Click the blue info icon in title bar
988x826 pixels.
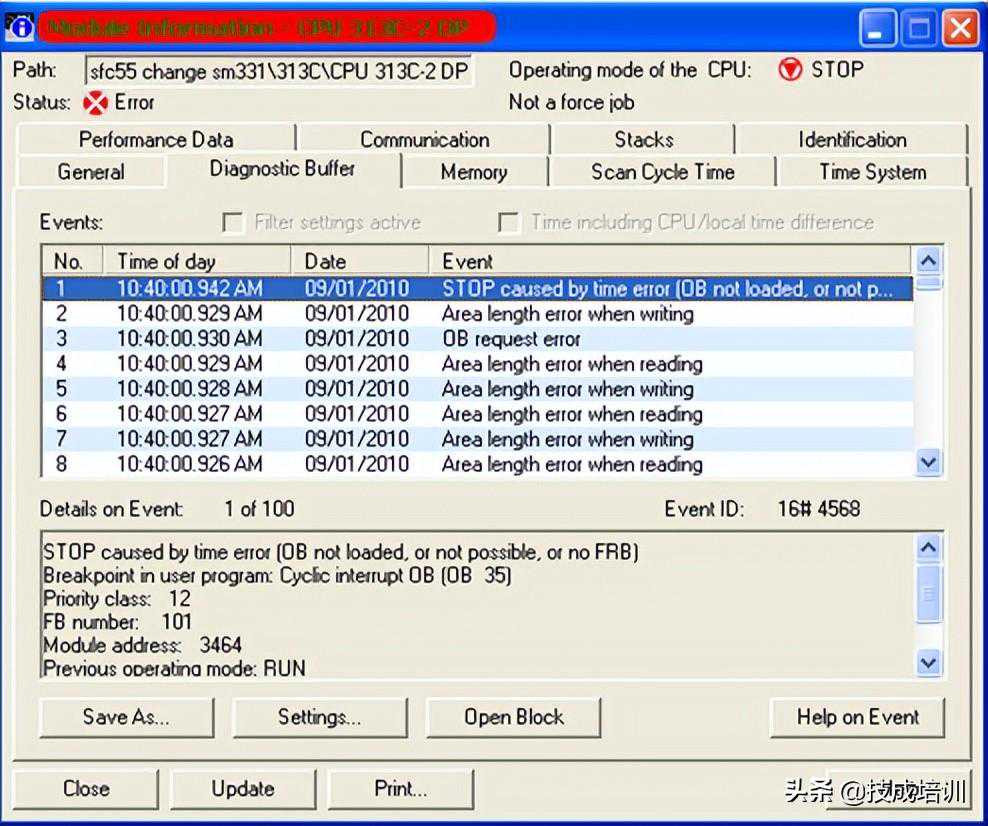[x=19, y=27]
